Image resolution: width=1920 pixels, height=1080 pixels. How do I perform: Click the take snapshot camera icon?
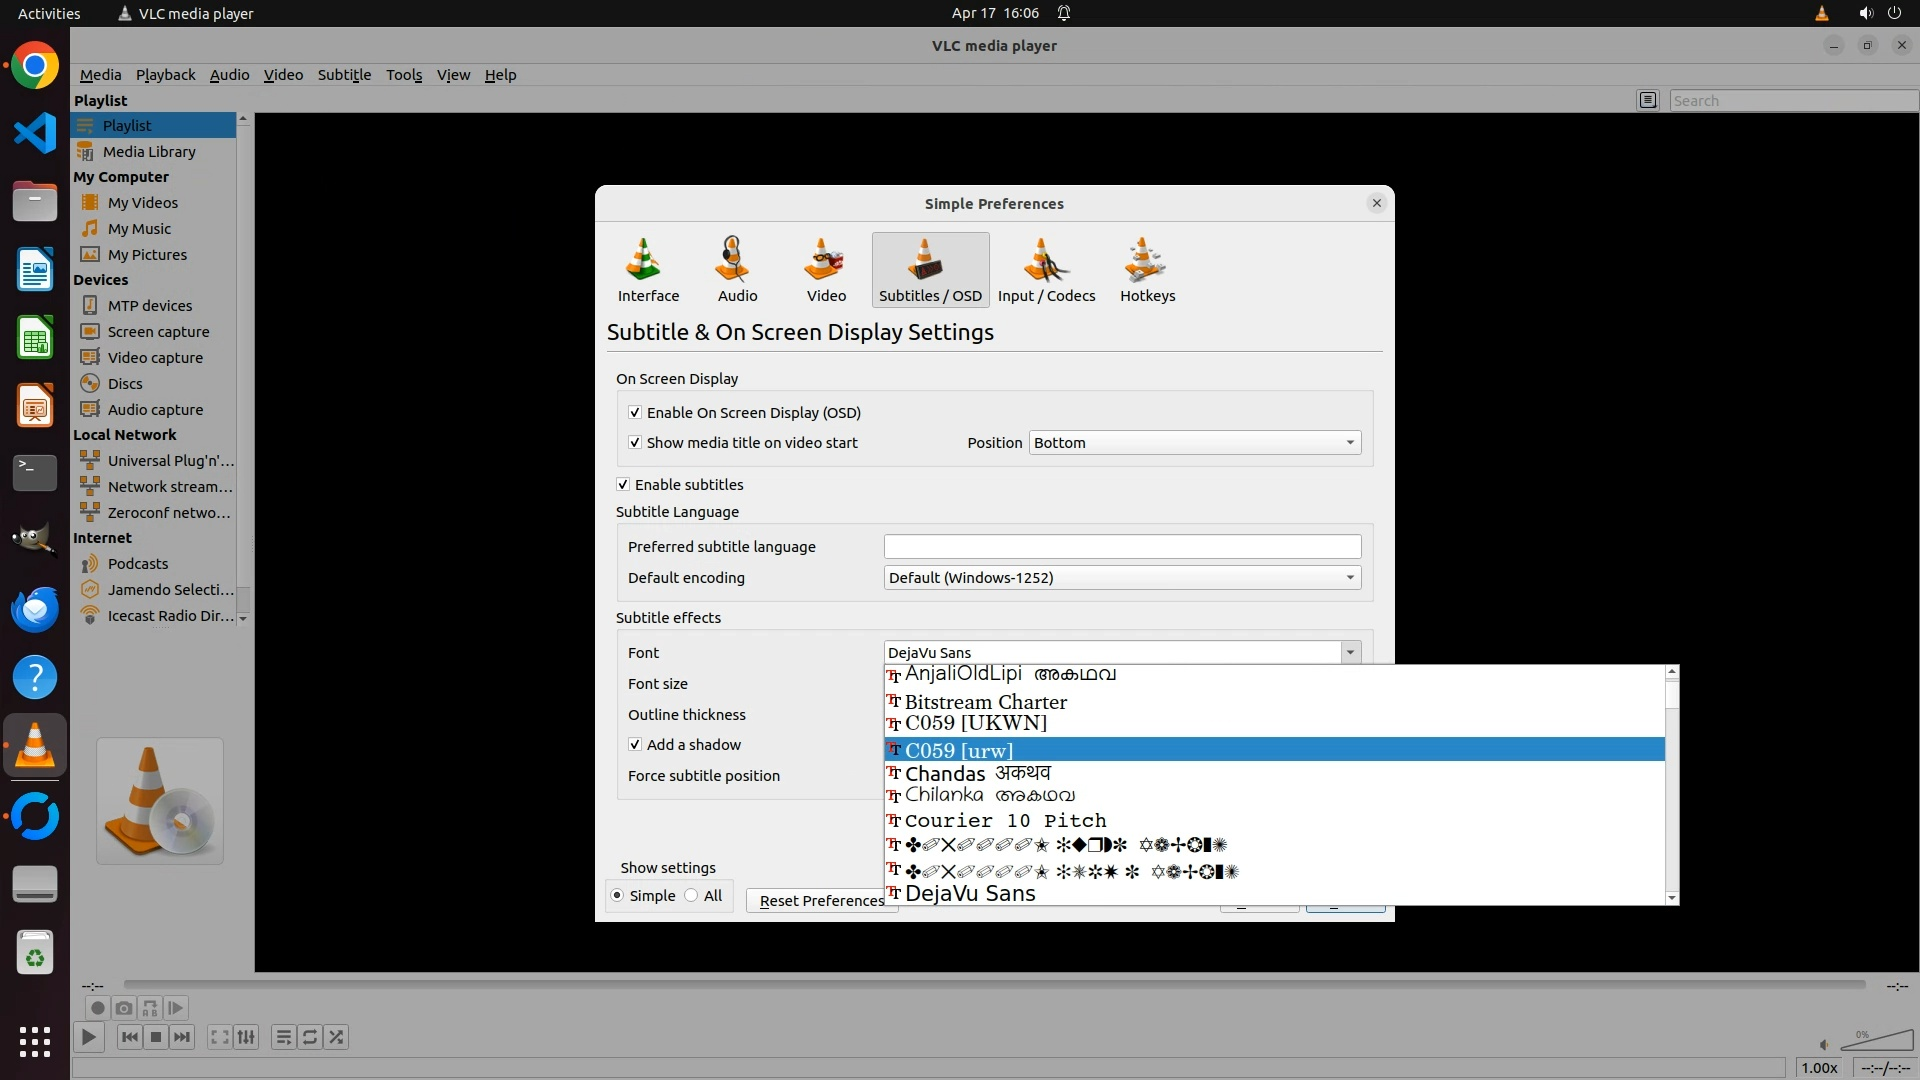click(x=124, y=1008)
